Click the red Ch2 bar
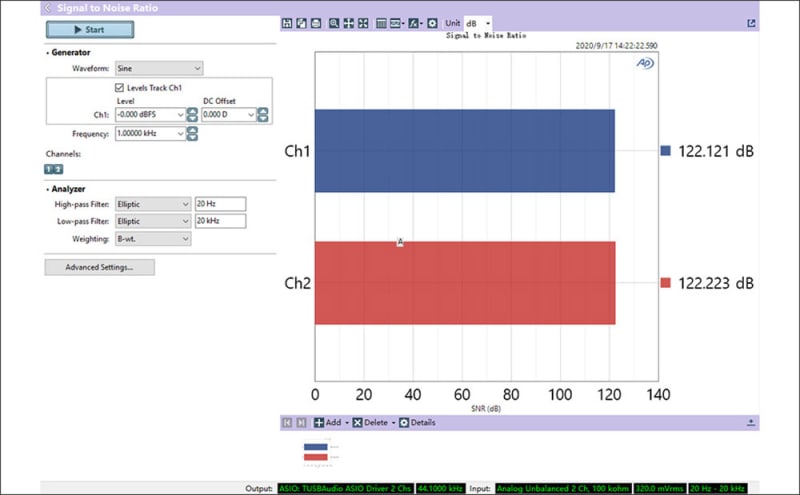Viewport: 800px width, 495px height. tap(465, 283)
